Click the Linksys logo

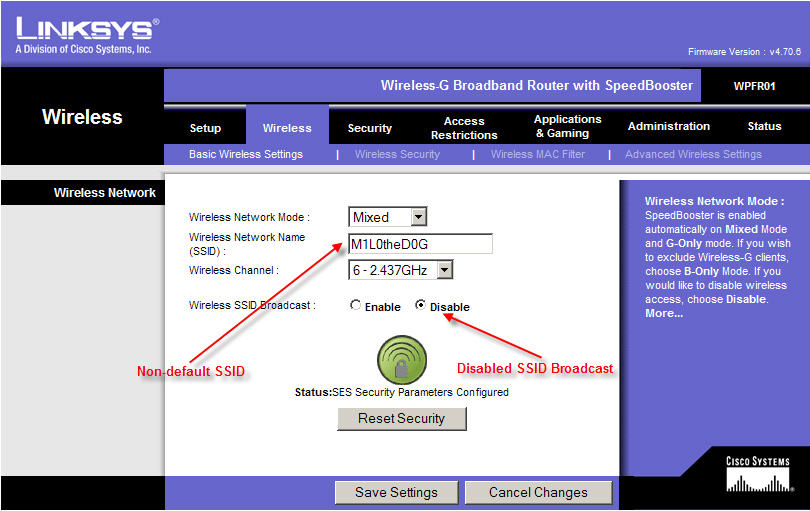[86, 33]
